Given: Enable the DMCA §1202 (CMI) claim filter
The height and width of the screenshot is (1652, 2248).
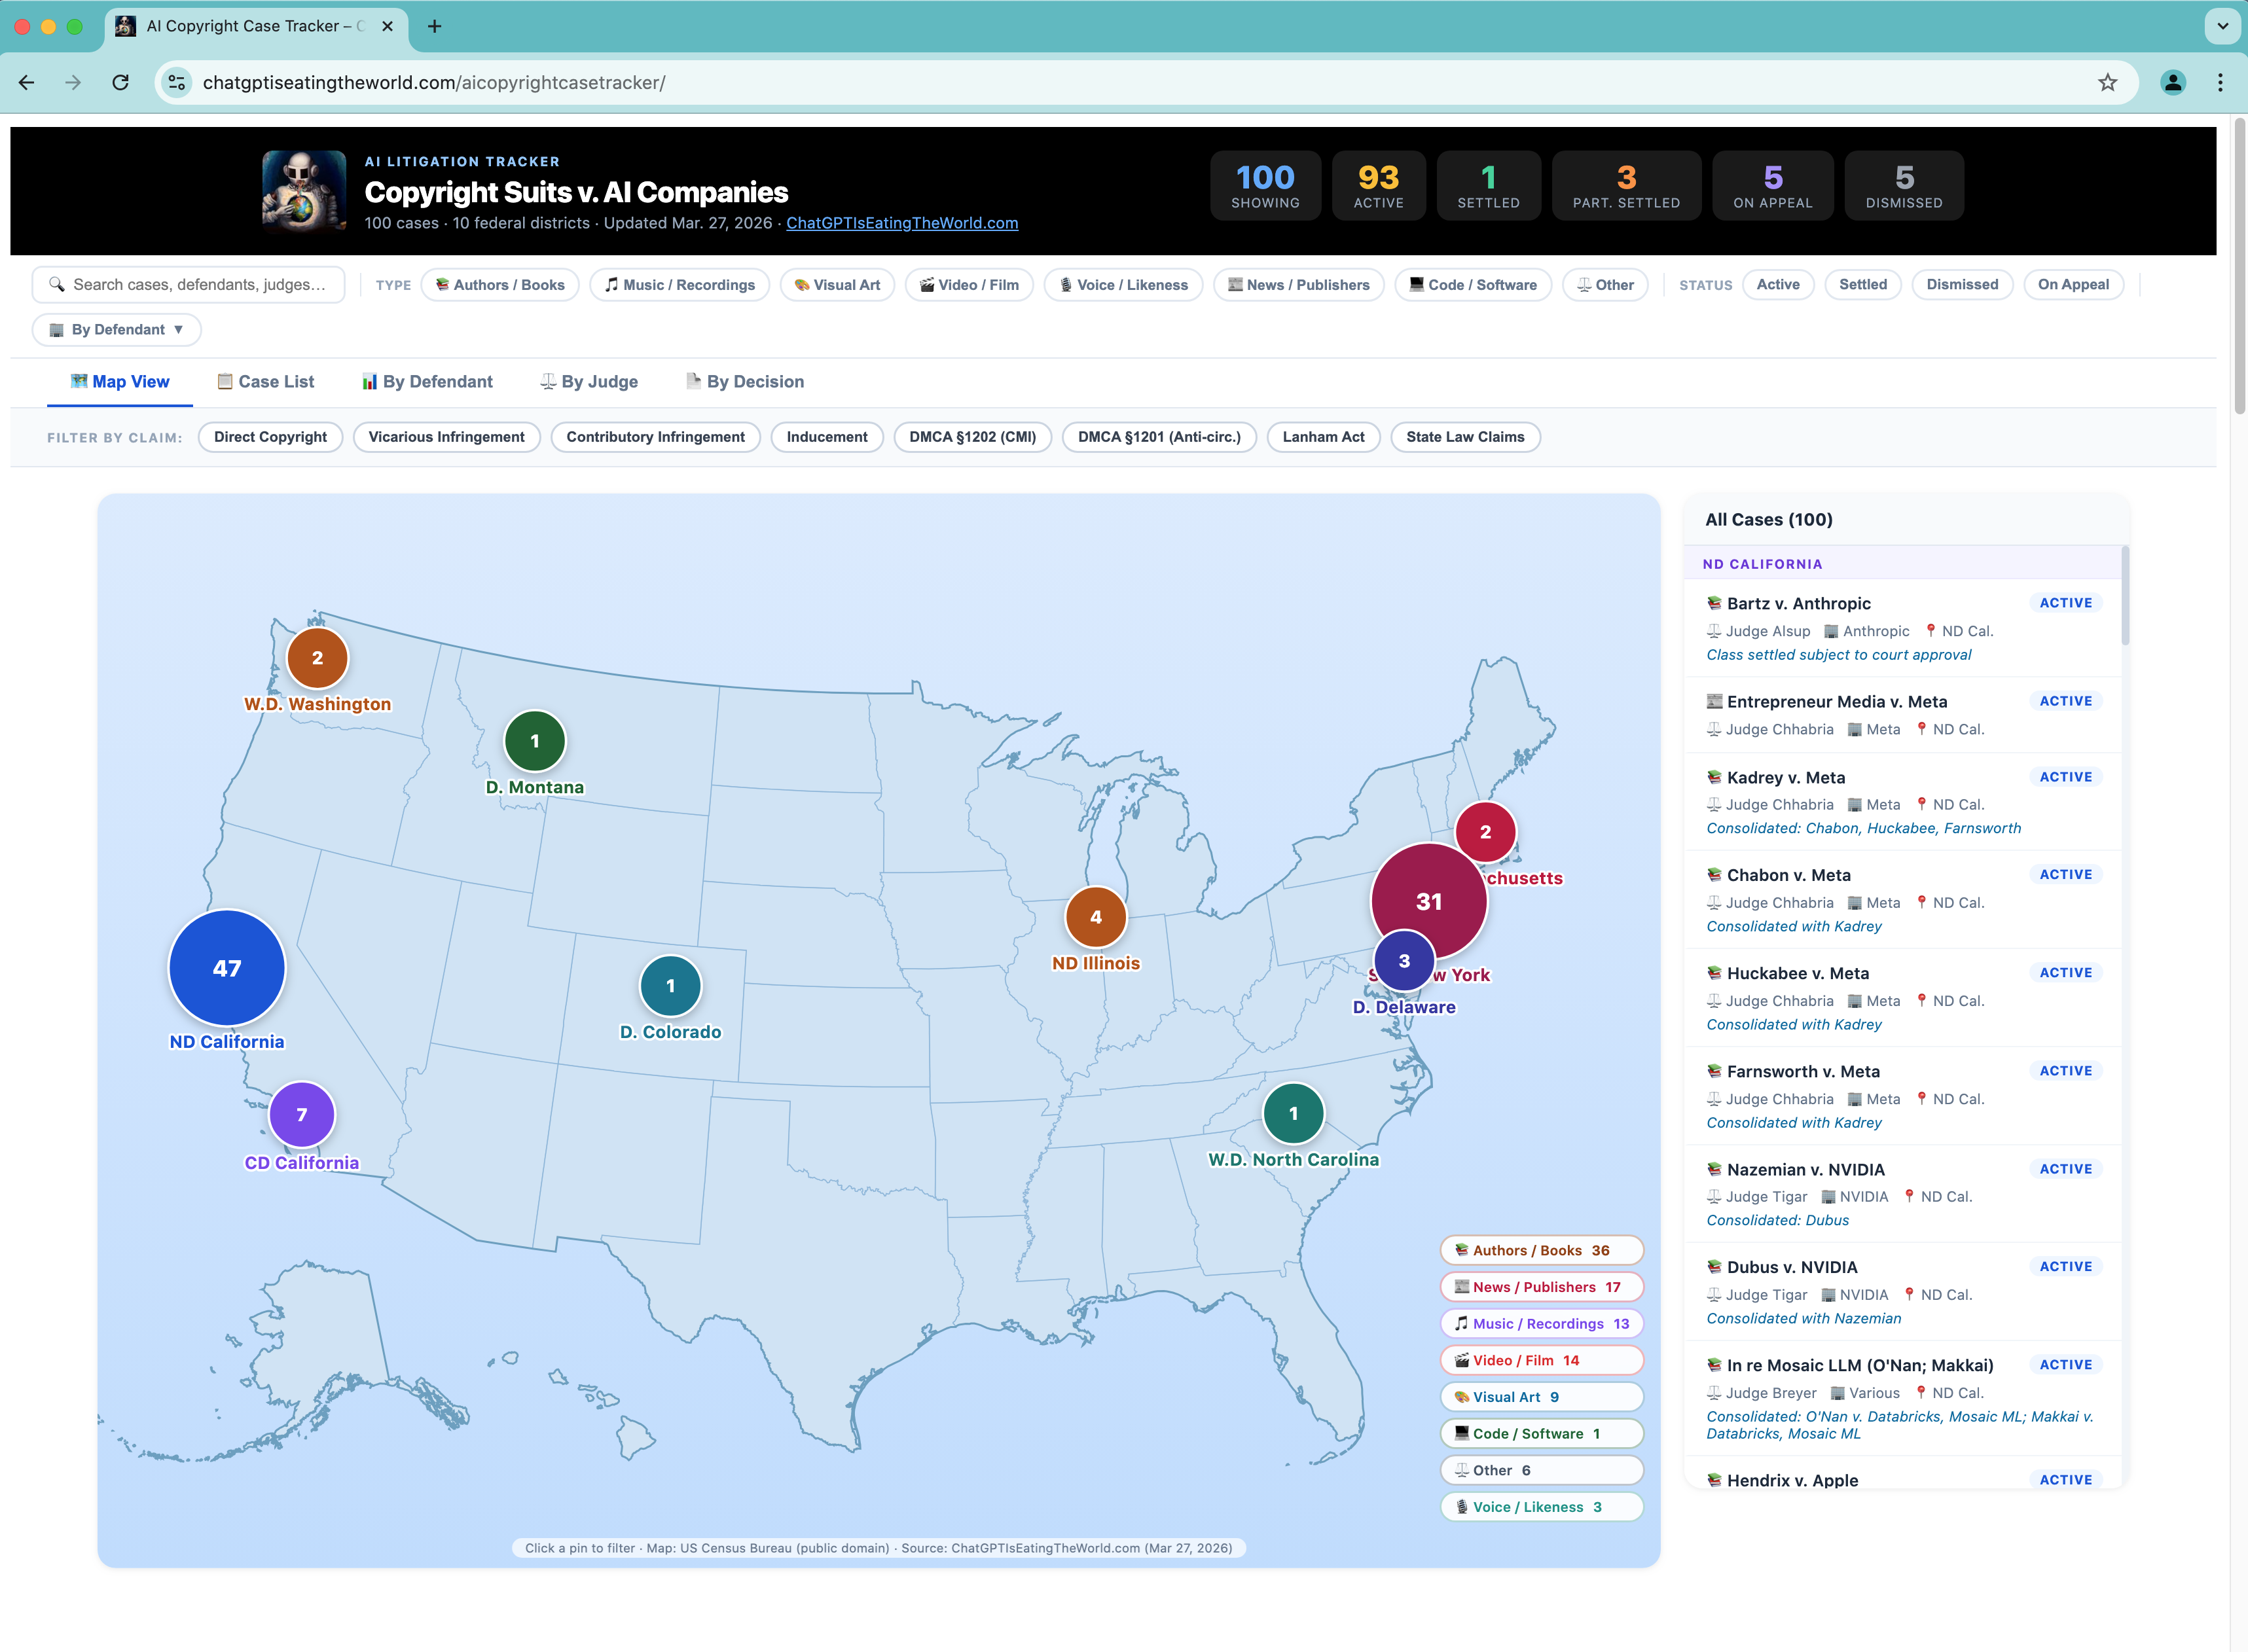Looking at the screenshot, I should coord(972,437).
